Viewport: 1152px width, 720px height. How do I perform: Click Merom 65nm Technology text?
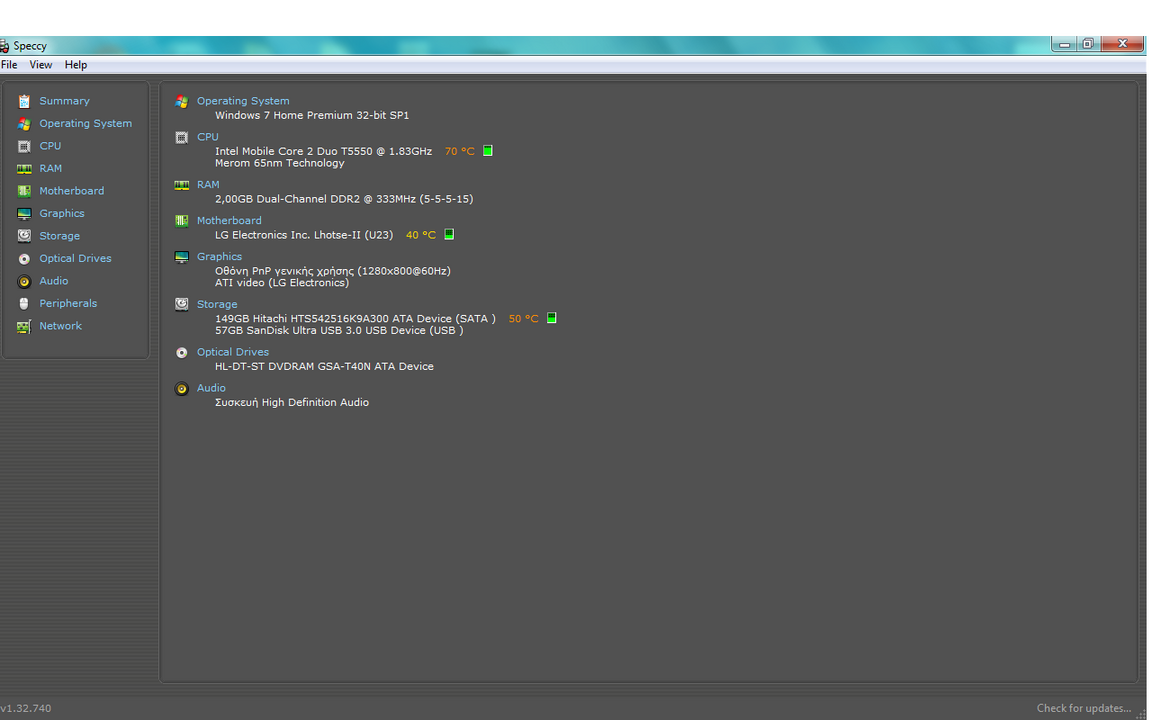click(x=280, y=163)
